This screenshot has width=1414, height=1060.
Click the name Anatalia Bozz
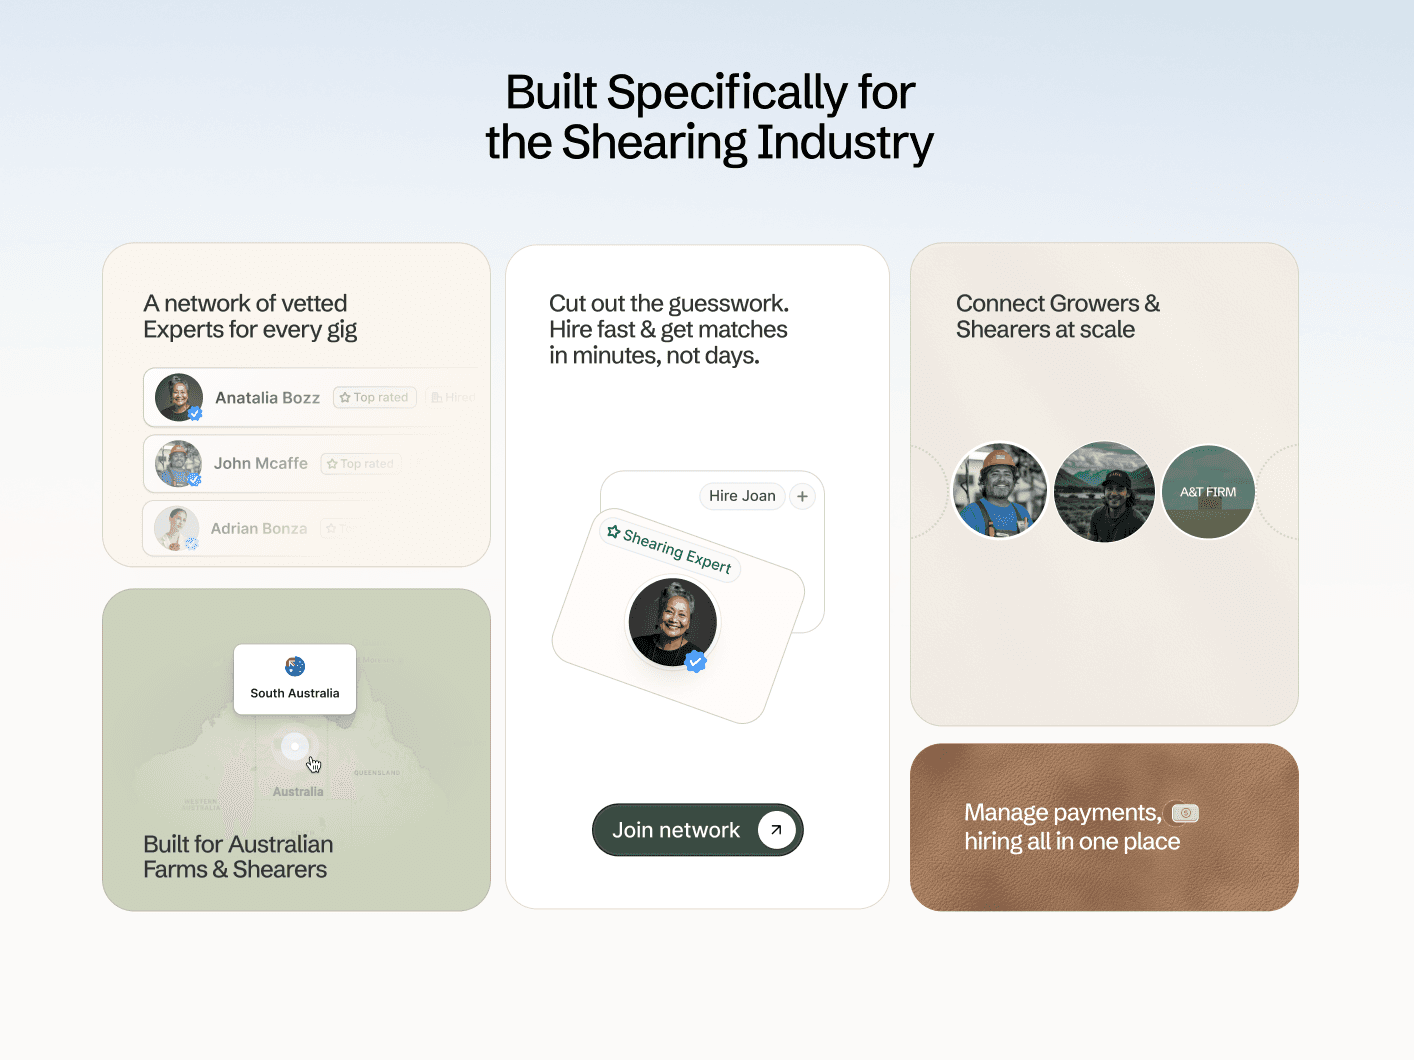pos(267,398)
